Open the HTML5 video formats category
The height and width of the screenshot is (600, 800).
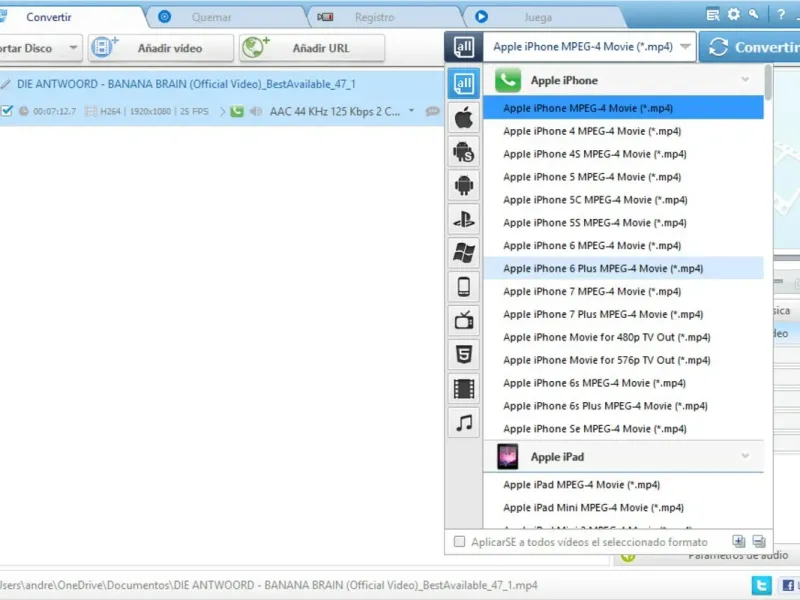(x=464, y=355)
